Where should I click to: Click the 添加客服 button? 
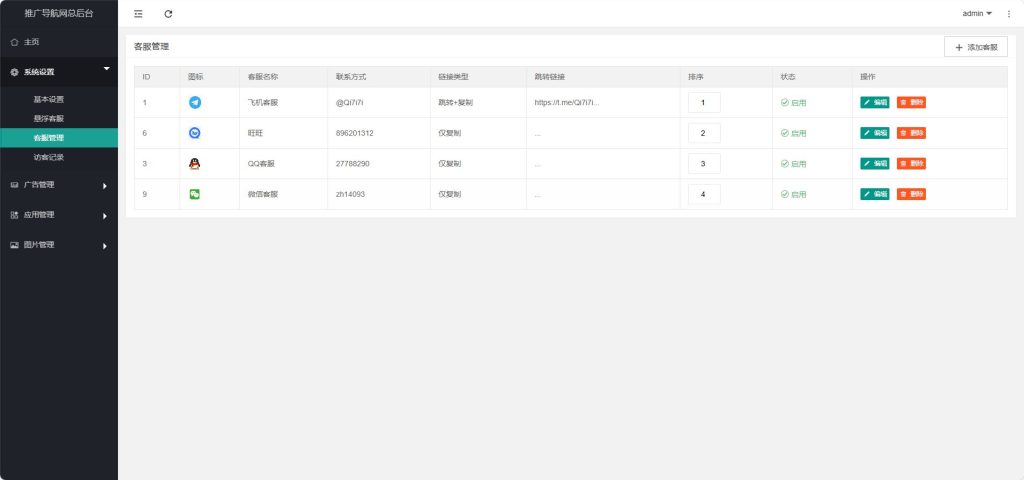[976, 47]
